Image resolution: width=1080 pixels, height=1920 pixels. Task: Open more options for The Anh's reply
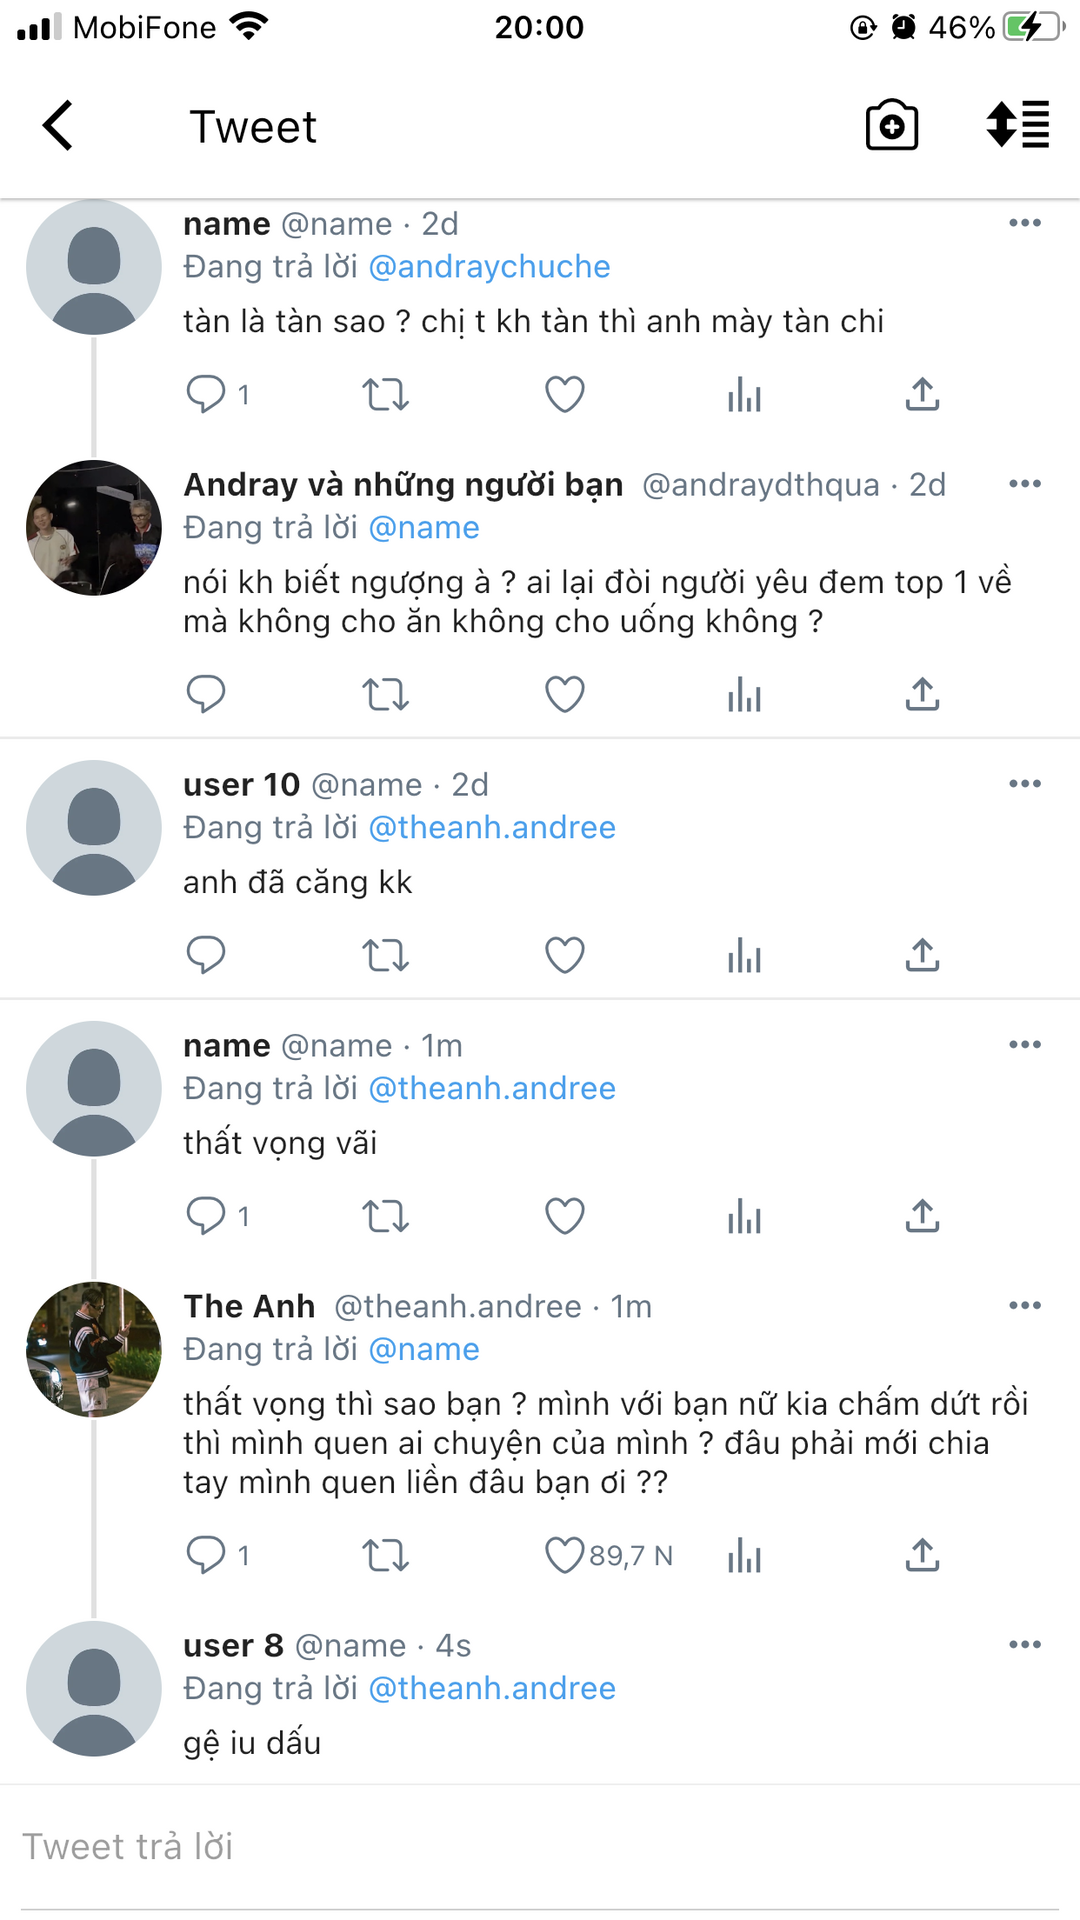point(1025,1305)
